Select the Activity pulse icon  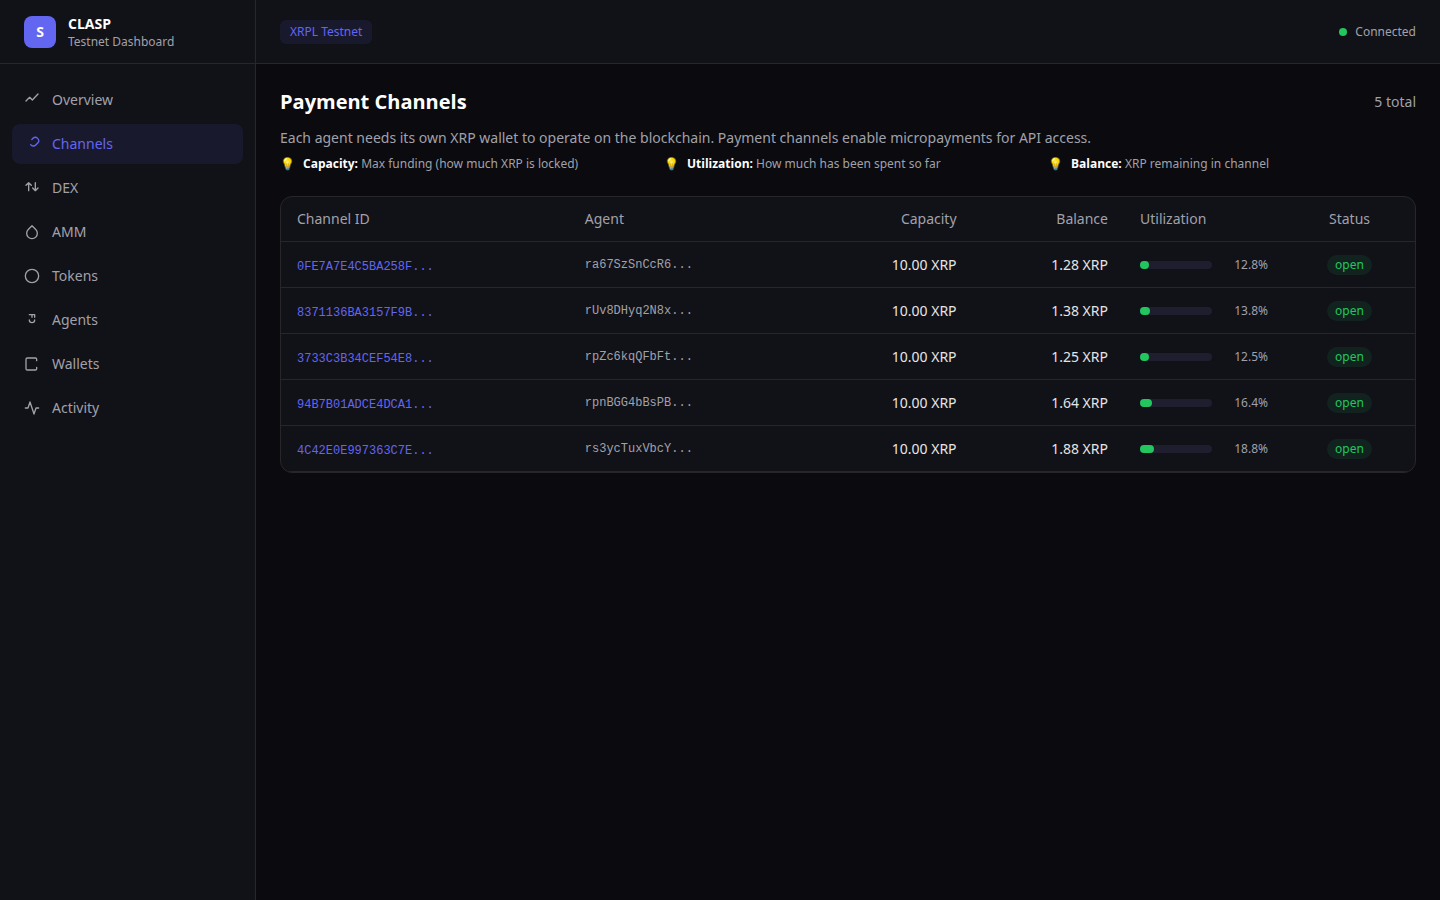click(32, 407)
